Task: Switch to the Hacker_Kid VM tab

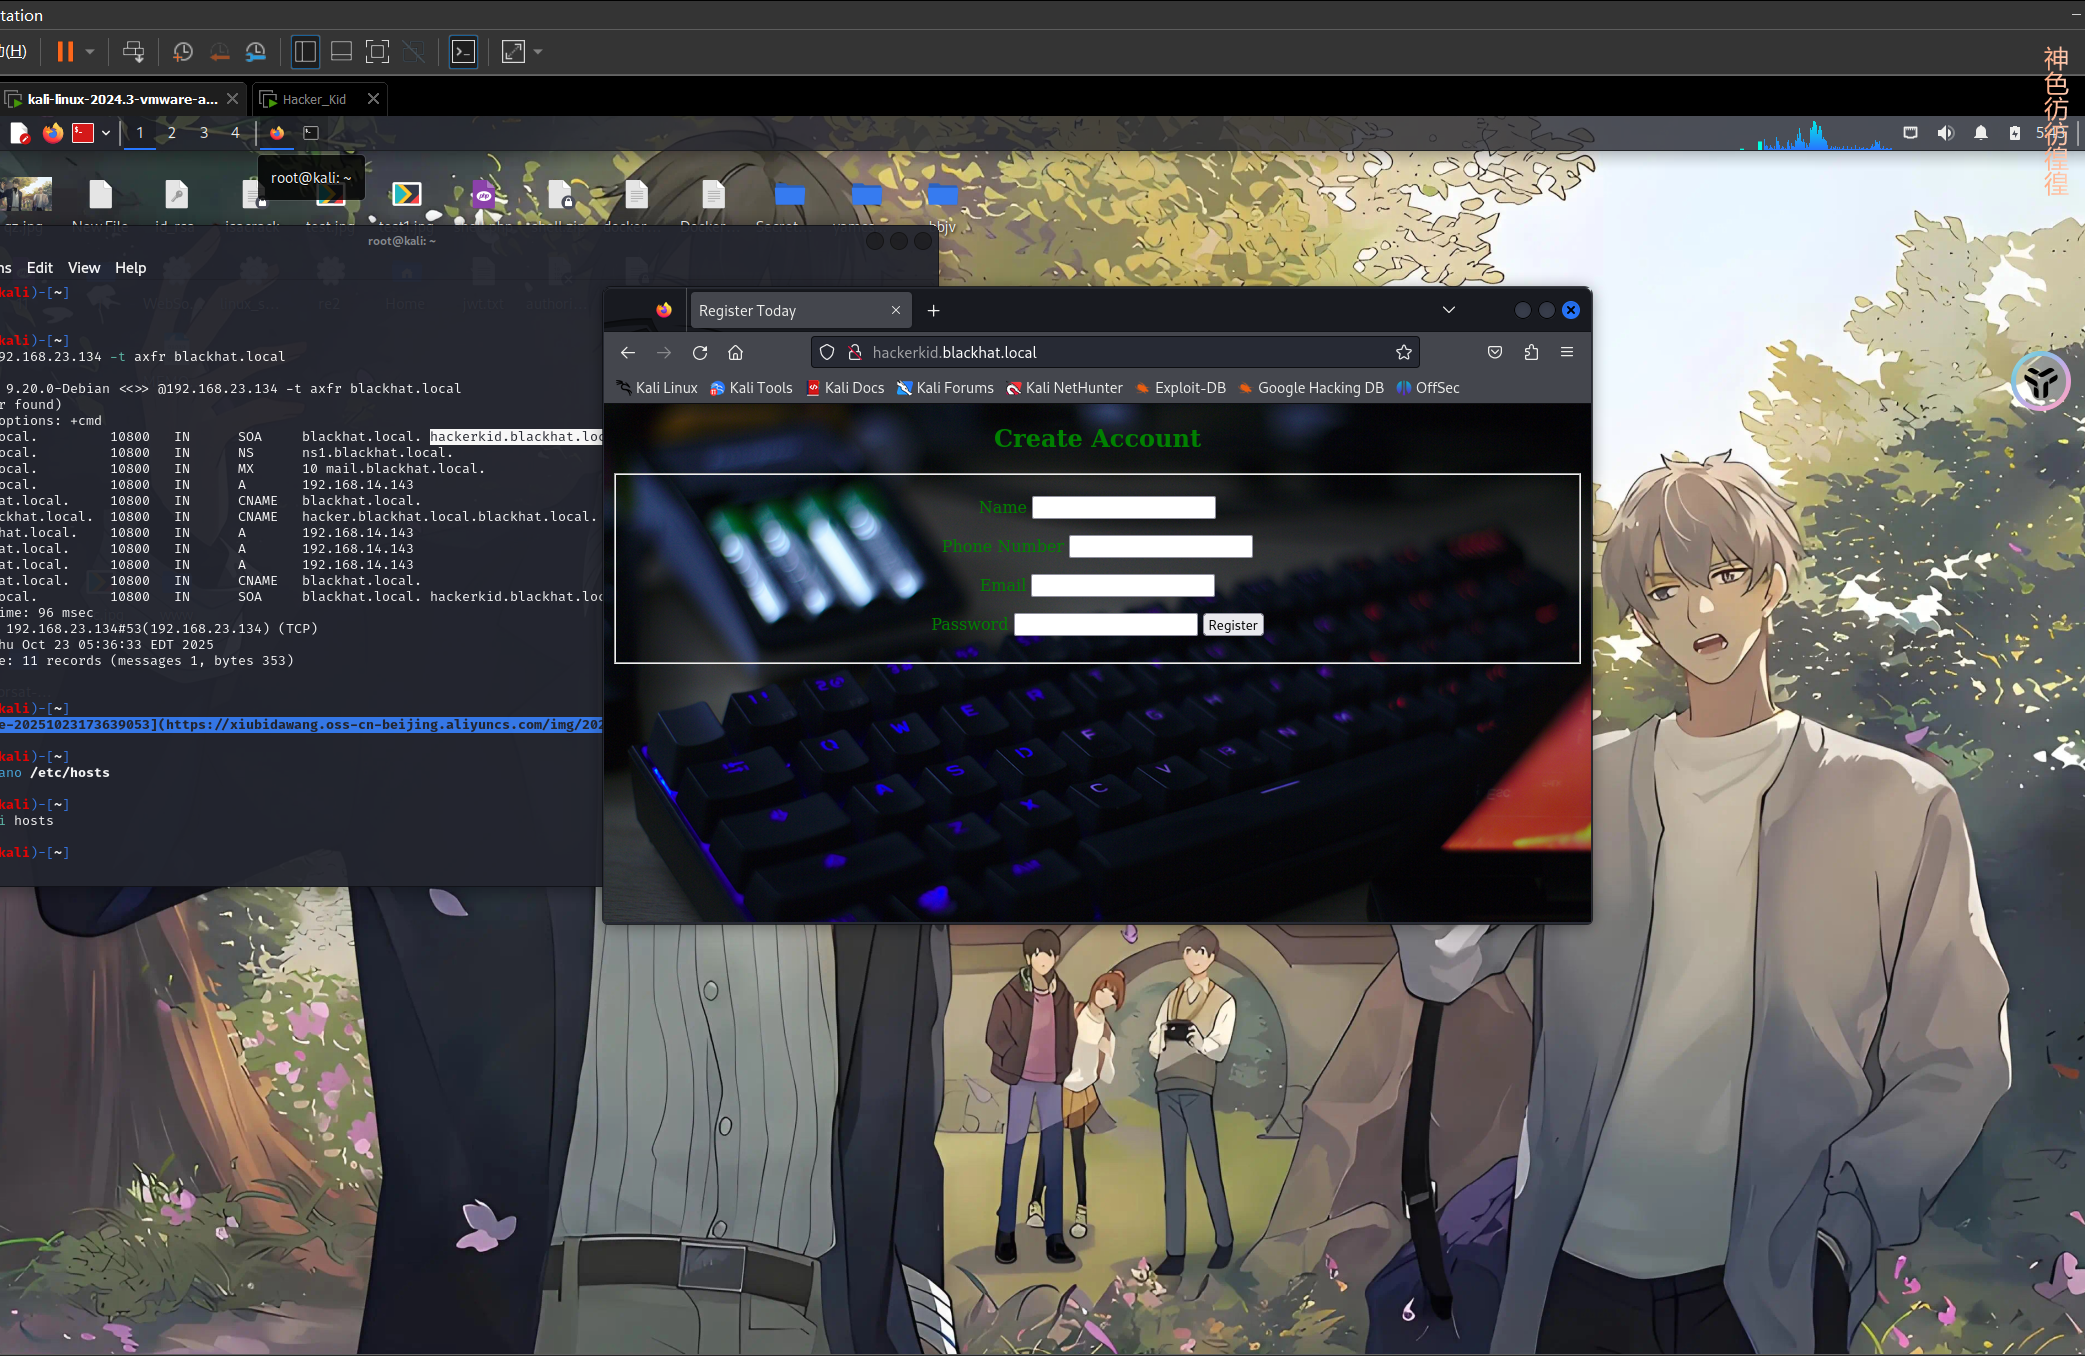Action: tap(314, 99)
